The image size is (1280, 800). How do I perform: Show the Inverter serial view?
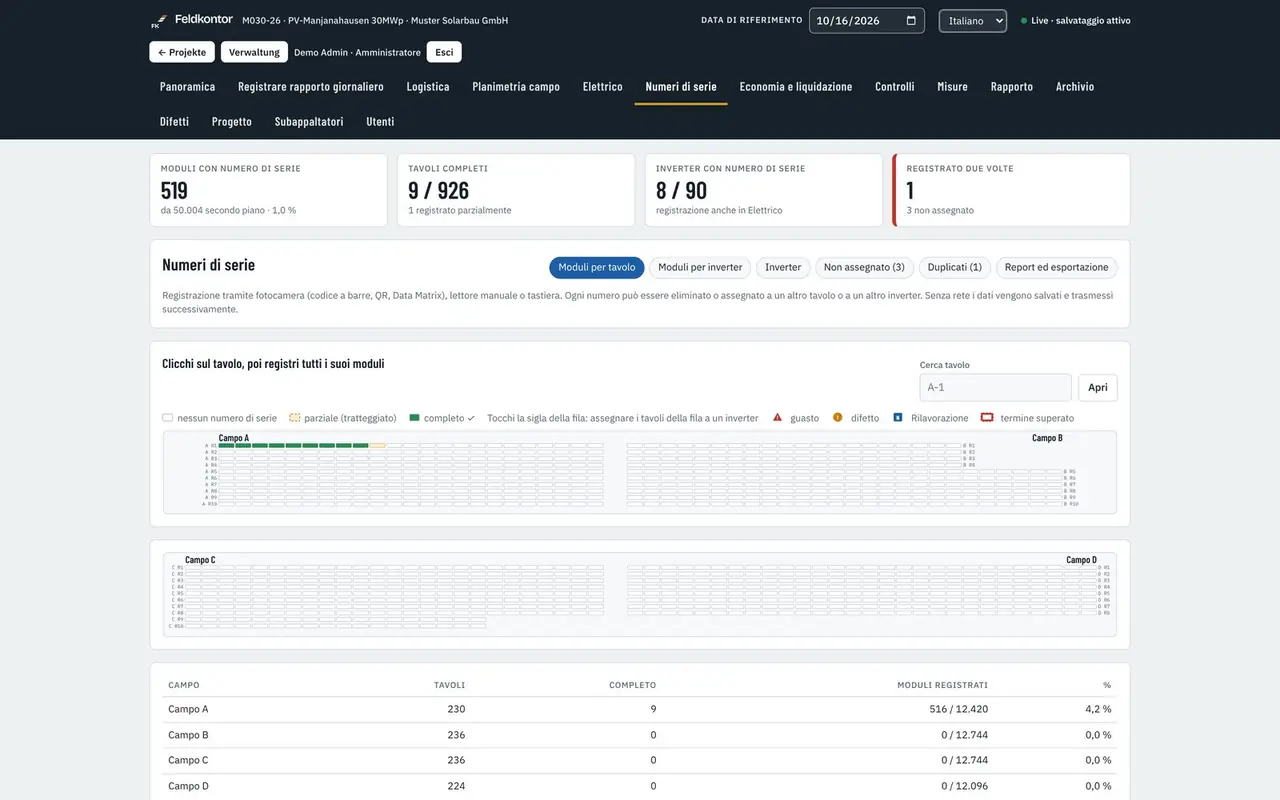coord(783,268)
